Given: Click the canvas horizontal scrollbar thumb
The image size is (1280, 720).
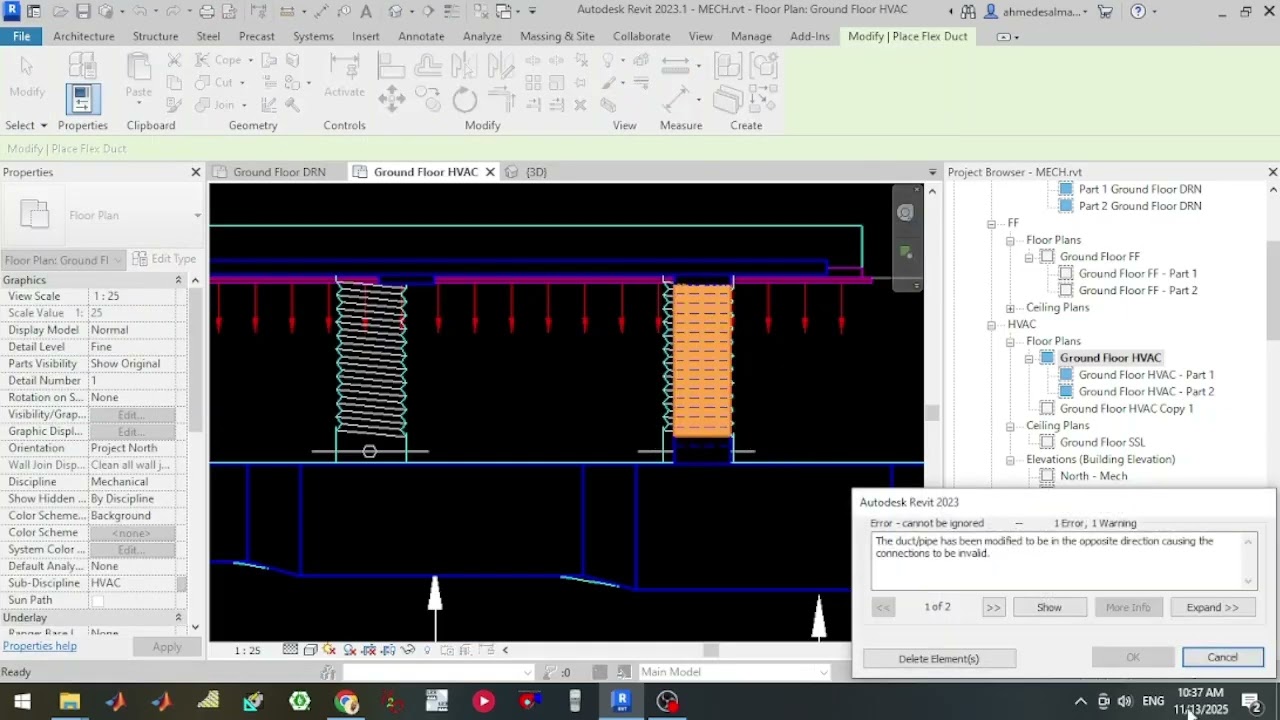Looking at the screenshot, I should 710,650.
